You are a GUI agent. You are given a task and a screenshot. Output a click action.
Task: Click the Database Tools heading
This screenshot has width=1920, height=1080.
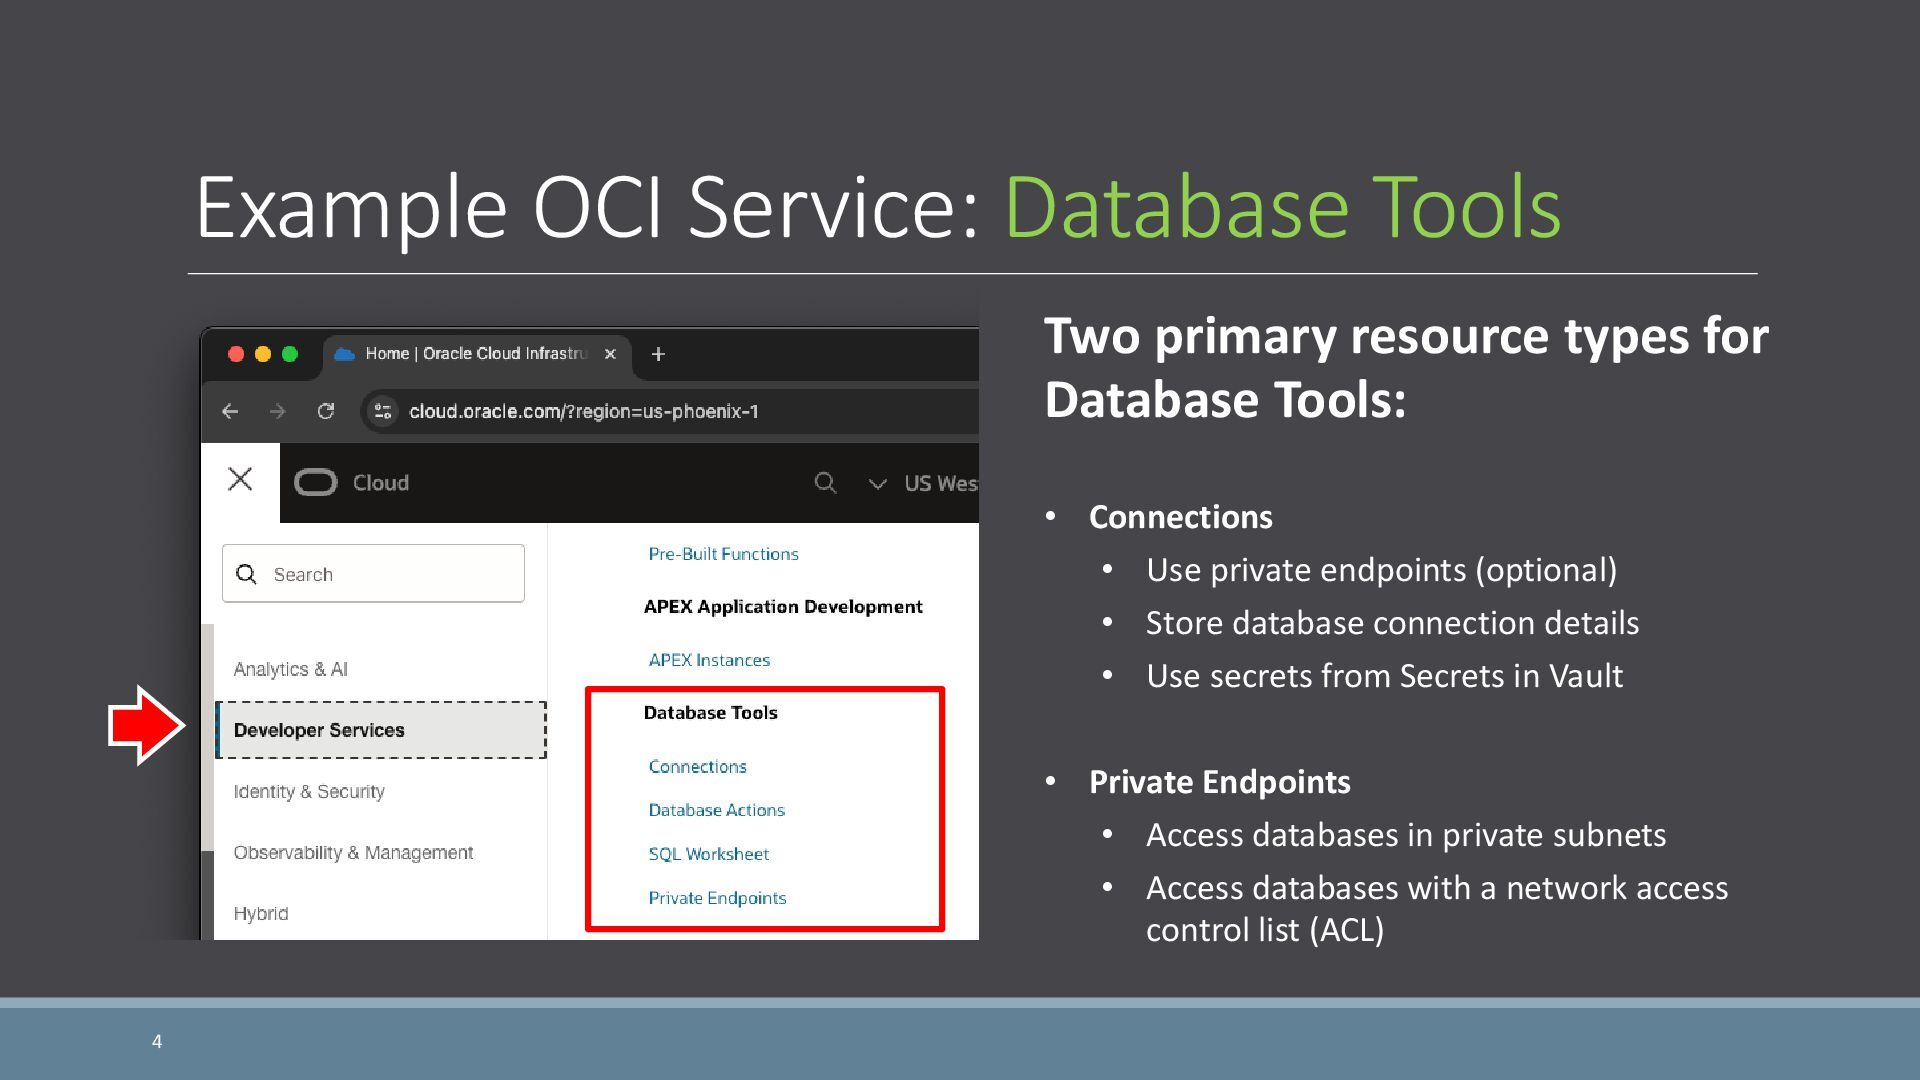click(x=710, y=713)
